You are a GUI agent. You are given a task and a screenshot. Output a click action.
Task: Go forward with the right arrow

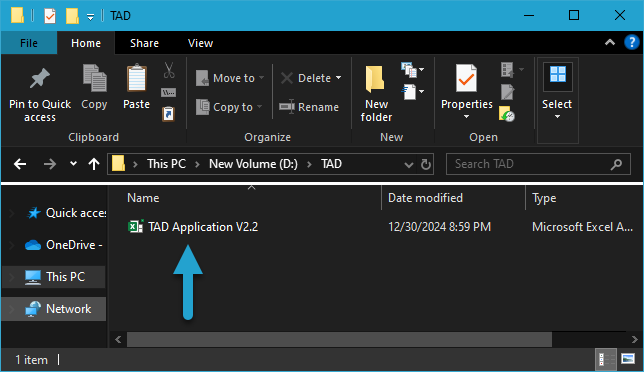(50, 165)
